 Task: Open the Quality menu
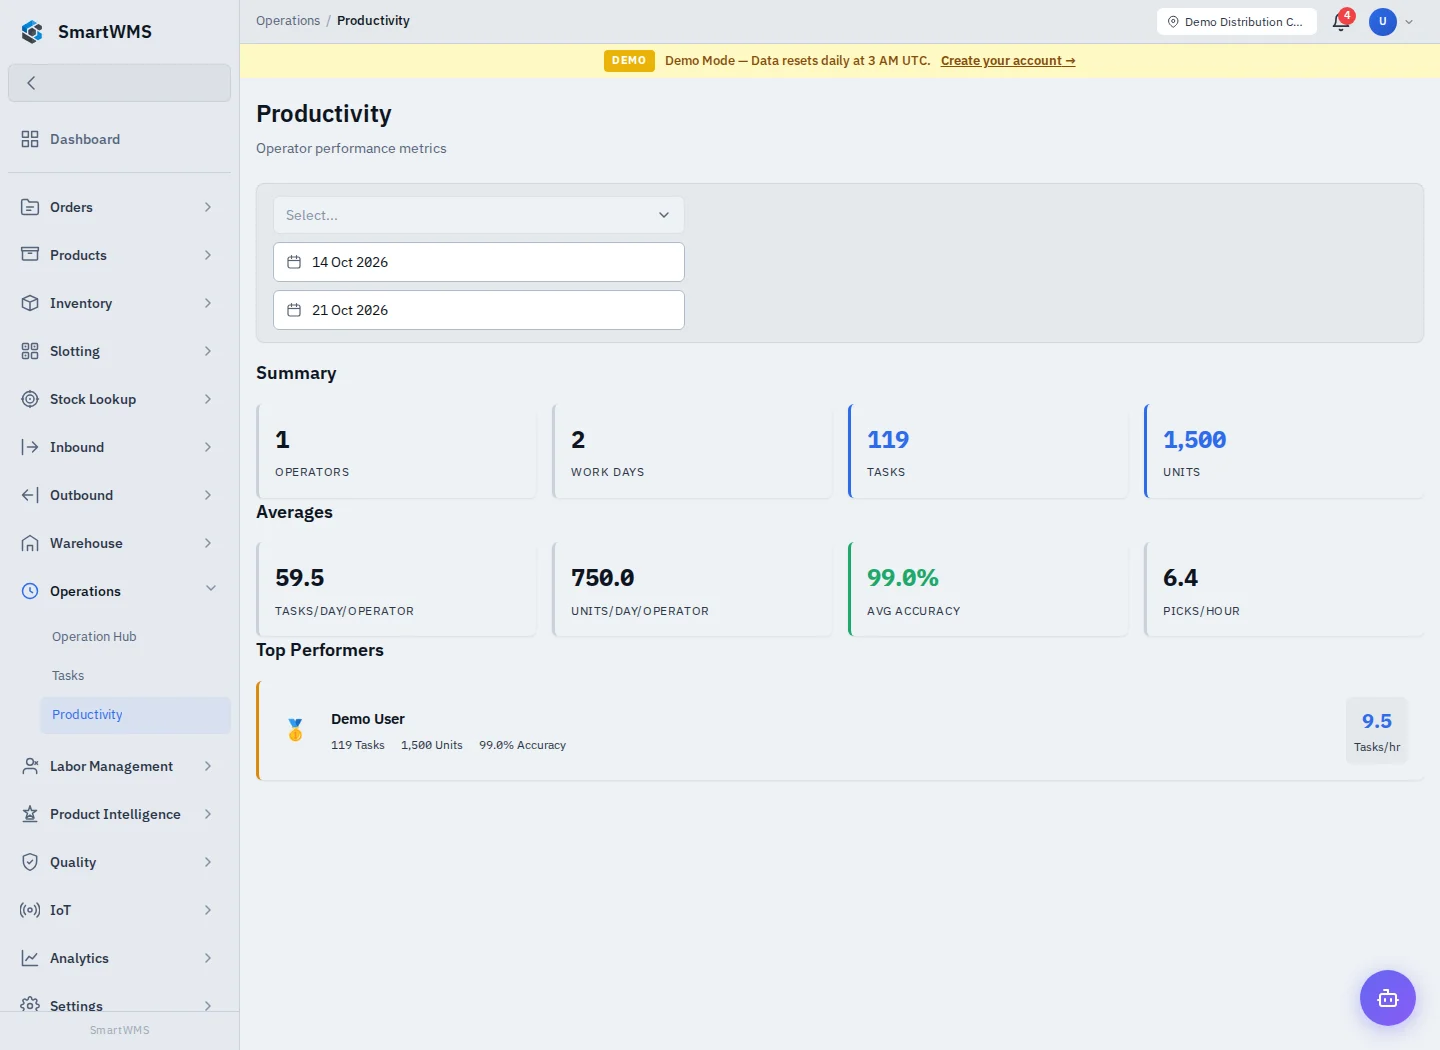pyautogui.click(x=119, y=862)
